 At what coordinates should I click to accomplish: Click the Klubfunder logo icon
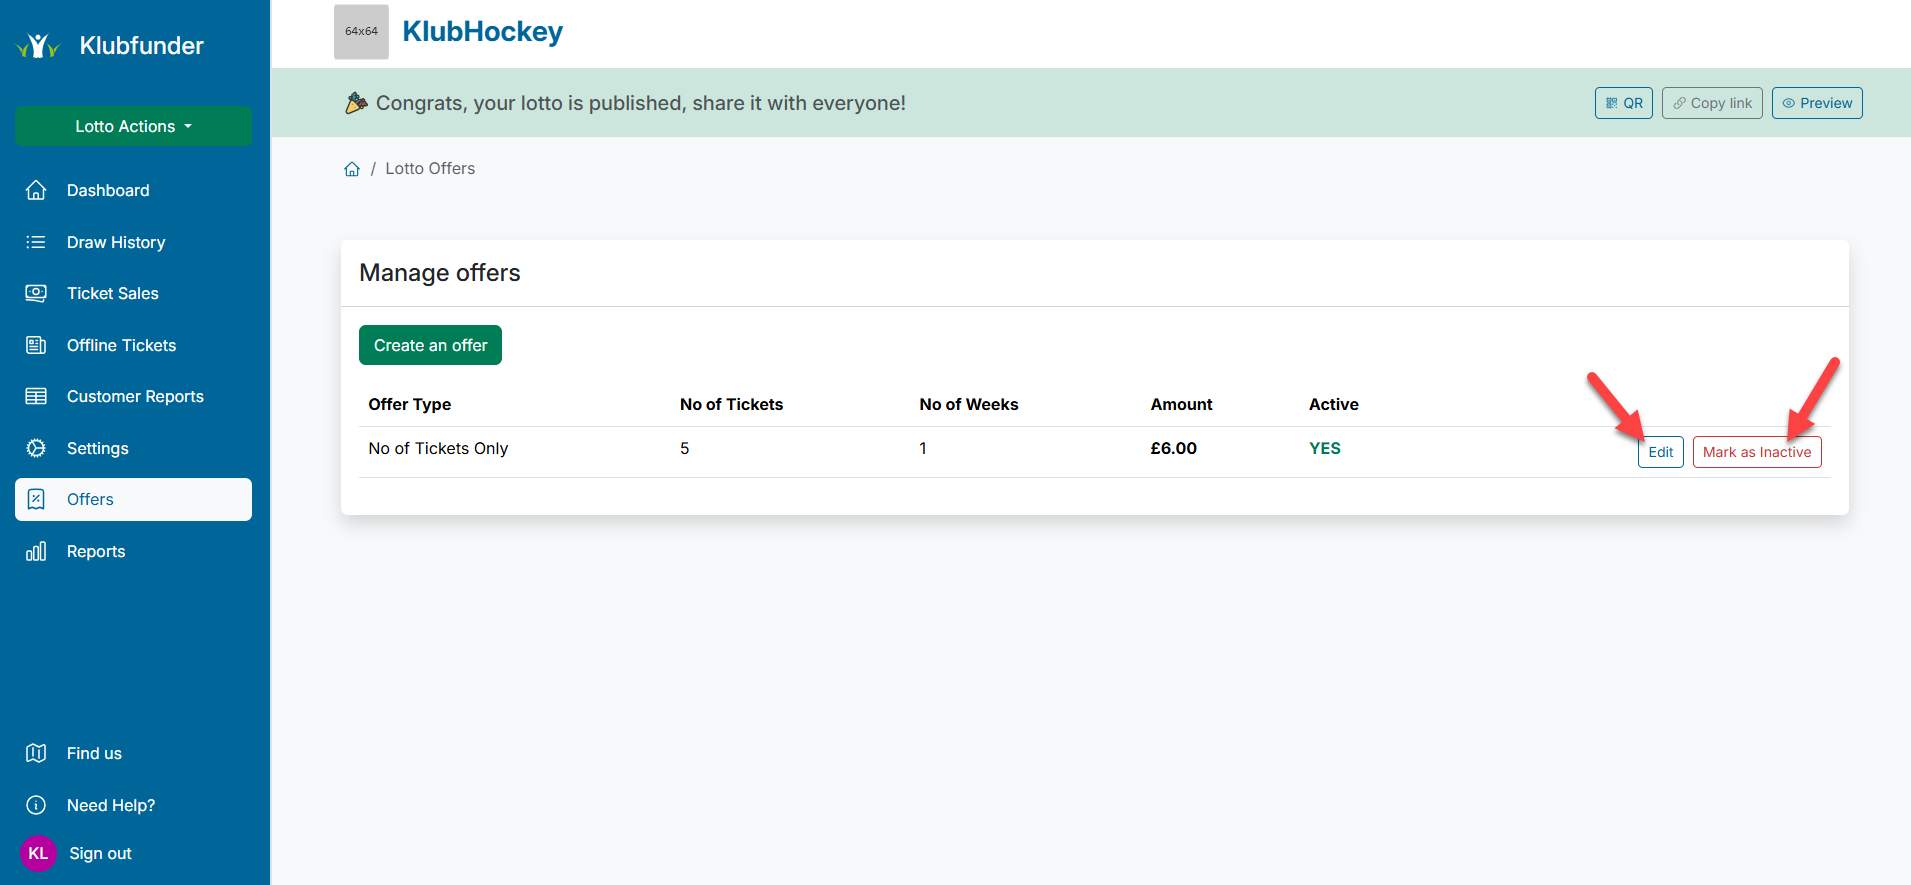point(38,46)
